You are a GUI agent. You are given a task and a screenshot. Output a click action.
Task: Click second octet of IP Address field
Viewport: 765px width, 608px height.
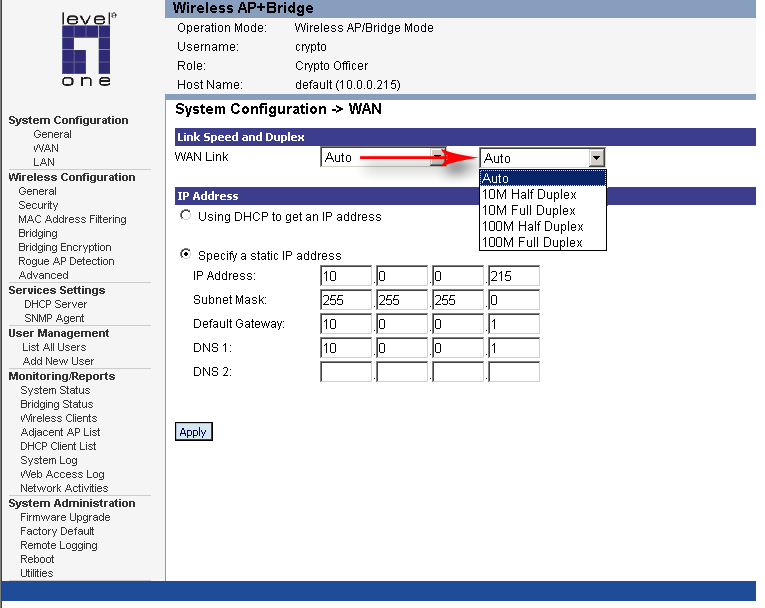click(x=402, y=276)
